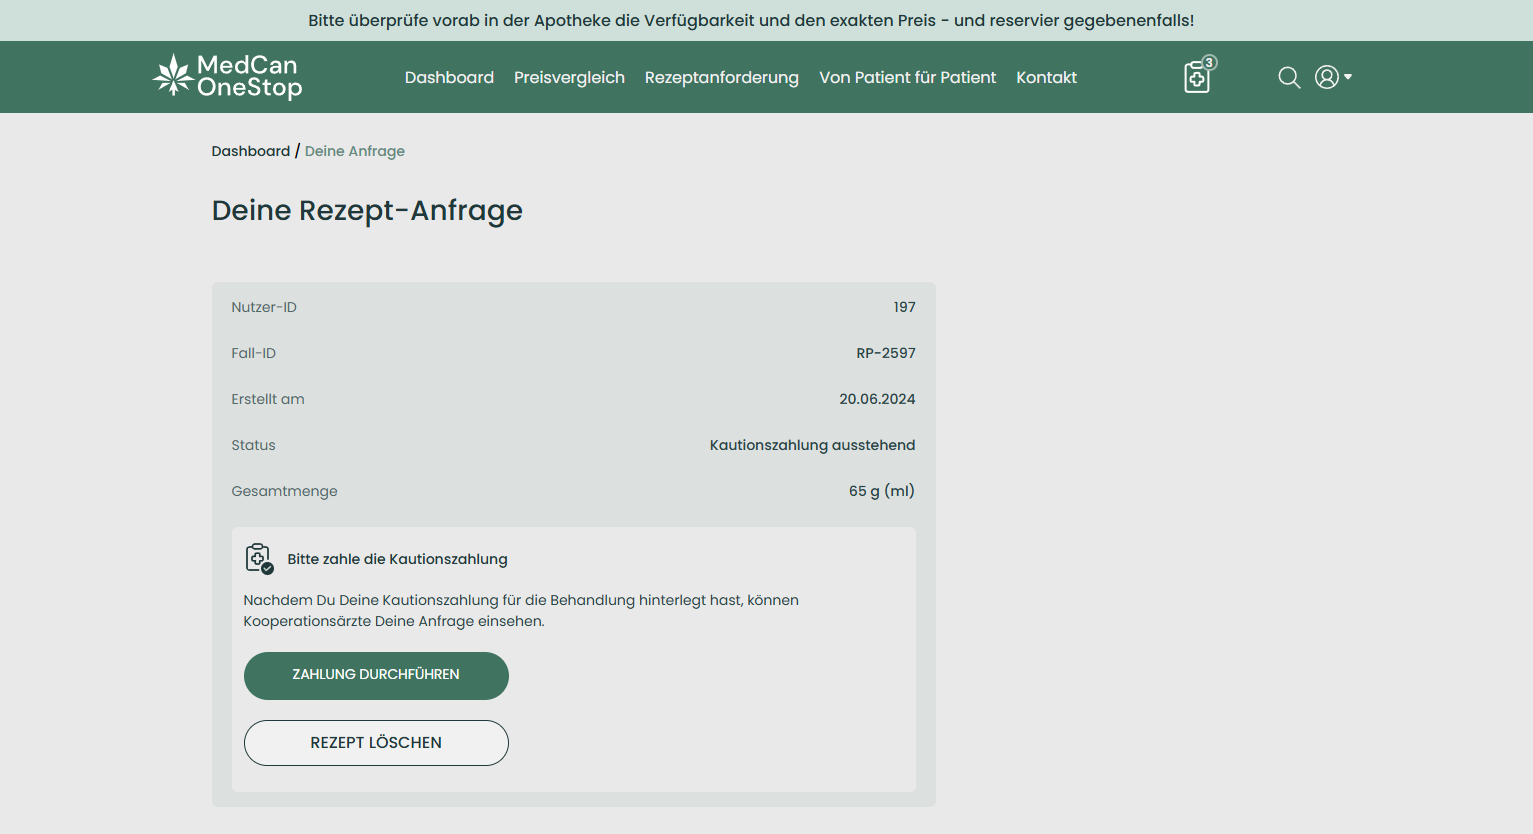Click the Deine Rezept-Anfrage heading
Viewport: 1533px width, 834px height.
(367, 210)
